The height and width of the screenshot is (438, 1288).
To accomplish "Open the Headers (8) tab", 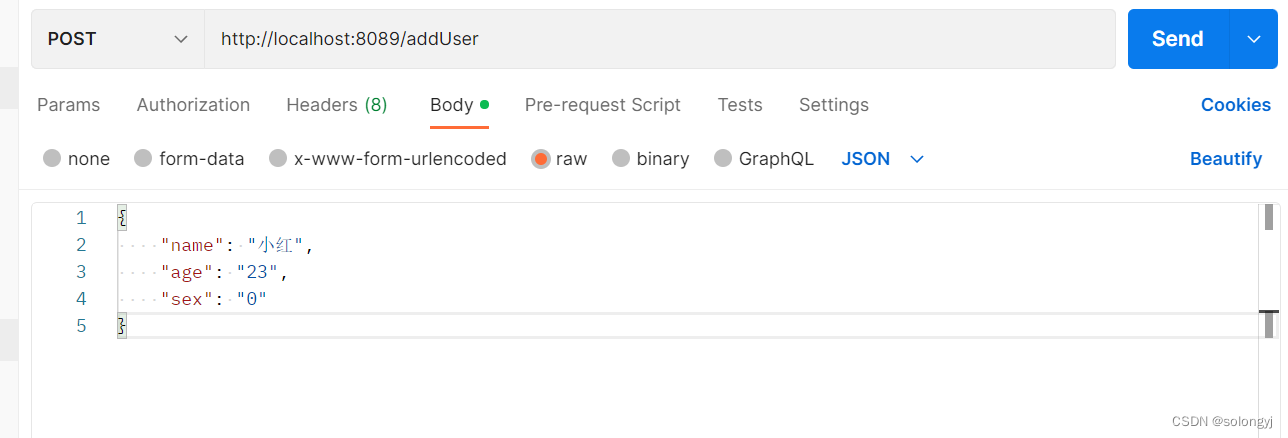I will point(337,105).
